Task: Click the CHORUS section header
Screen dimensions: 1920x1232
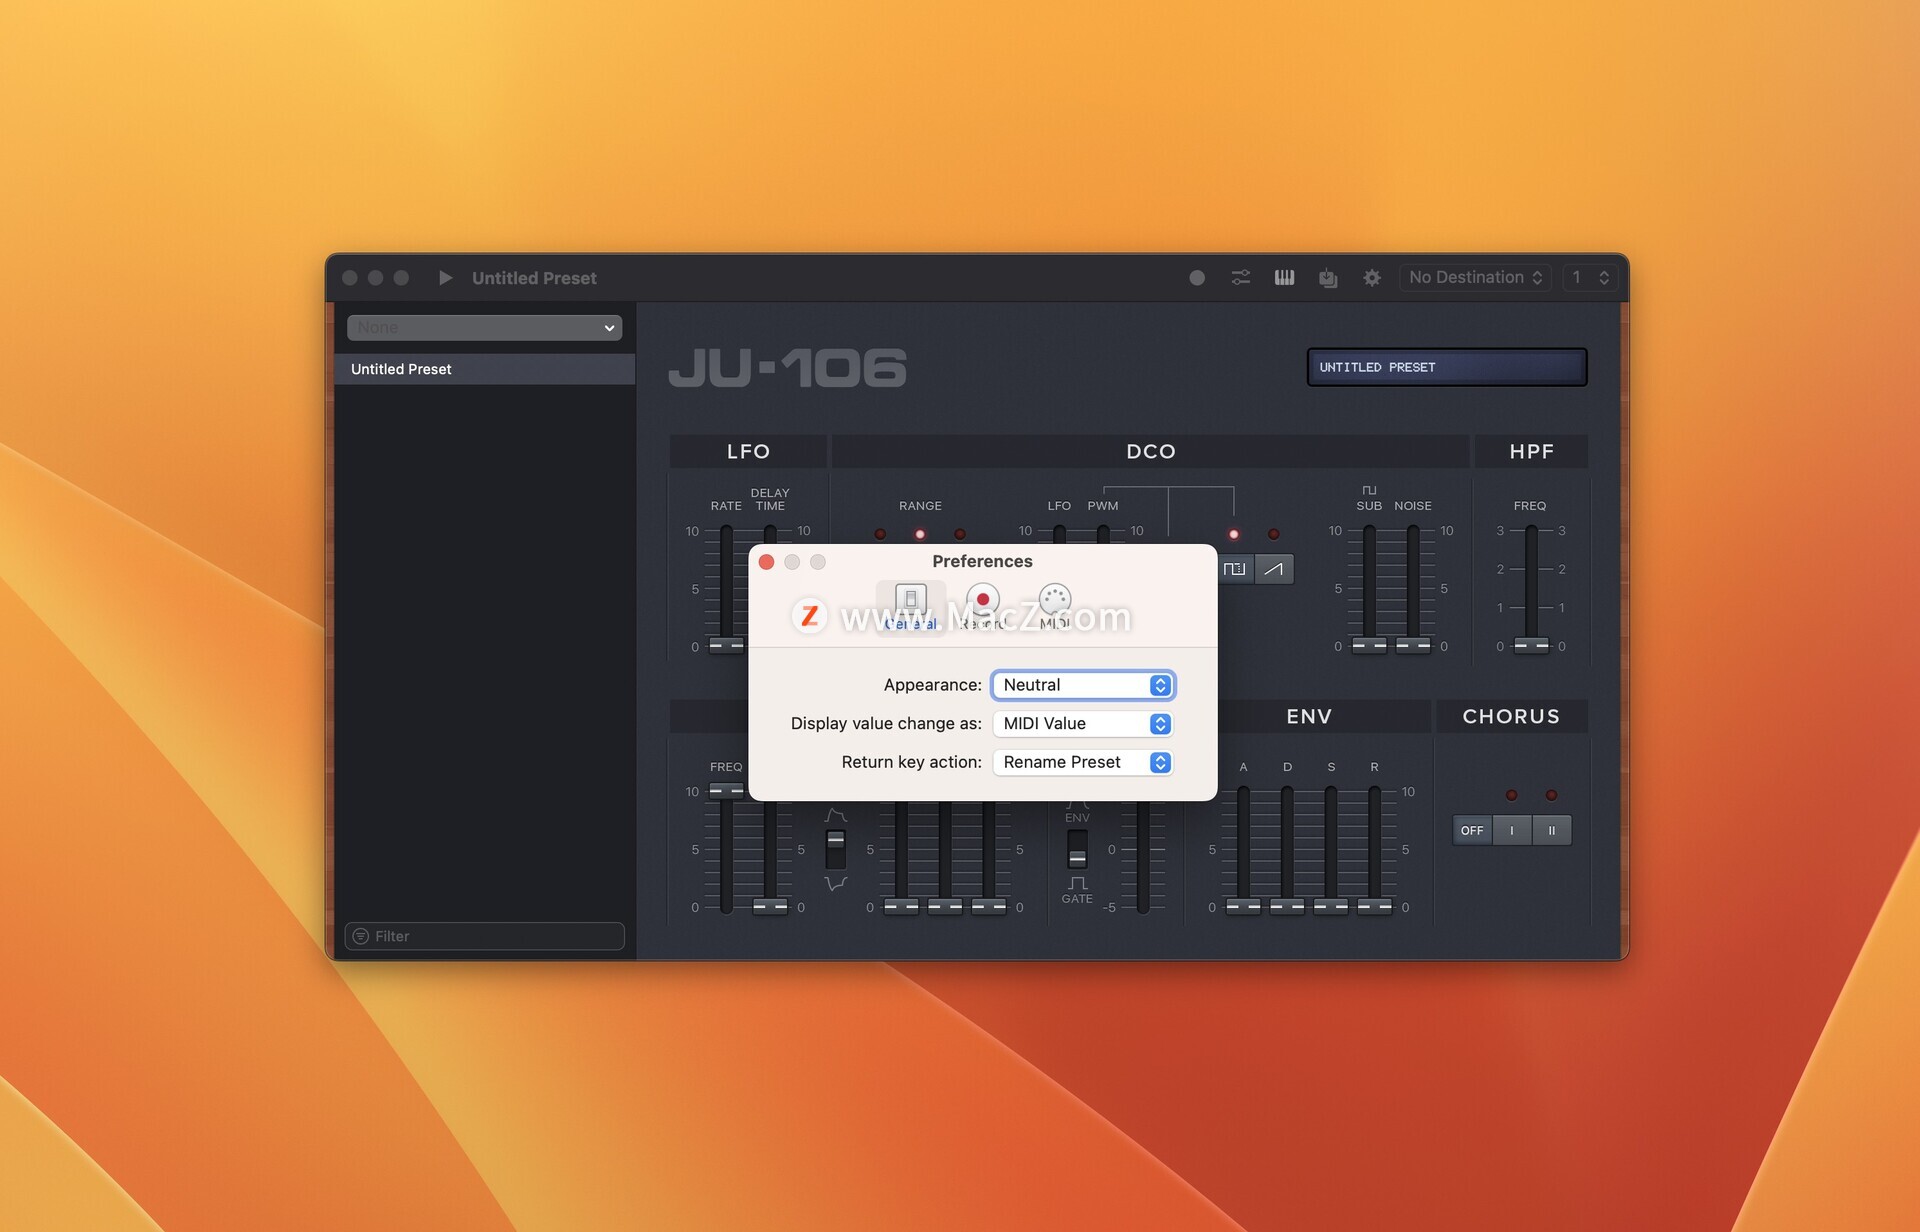Action: (x=1511, y=716)
